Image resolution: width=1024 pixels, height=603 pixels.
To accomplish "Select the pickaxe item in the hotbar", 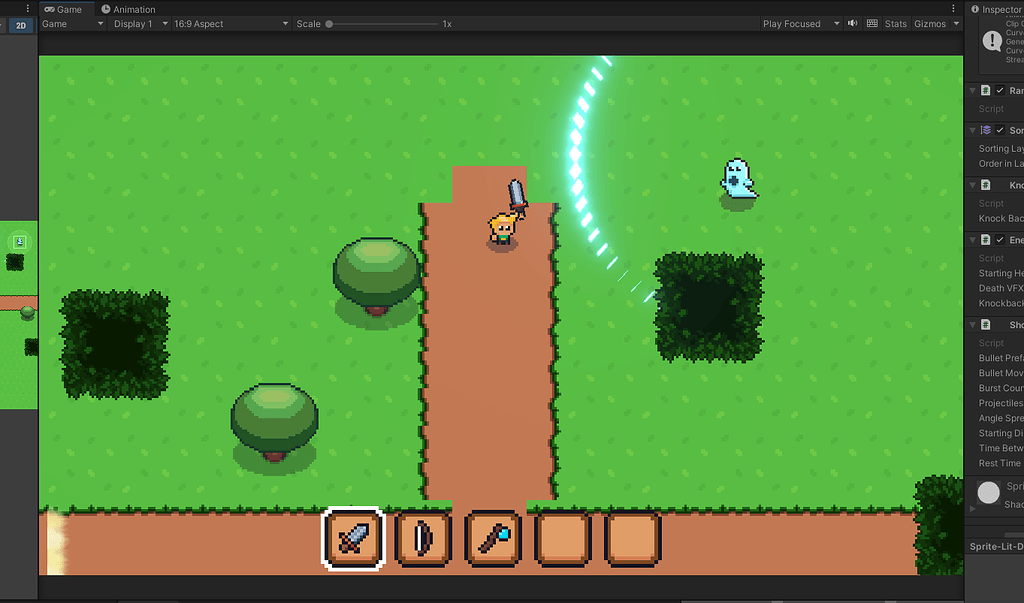I will coord(492,539).
